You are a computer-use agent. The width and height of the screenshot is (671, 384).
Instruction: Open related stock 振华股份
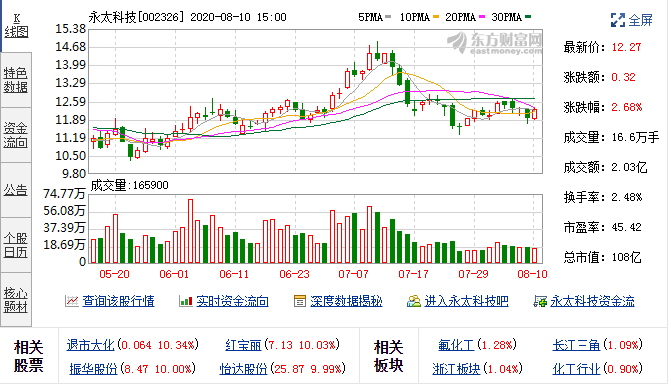tap(93, 369)
